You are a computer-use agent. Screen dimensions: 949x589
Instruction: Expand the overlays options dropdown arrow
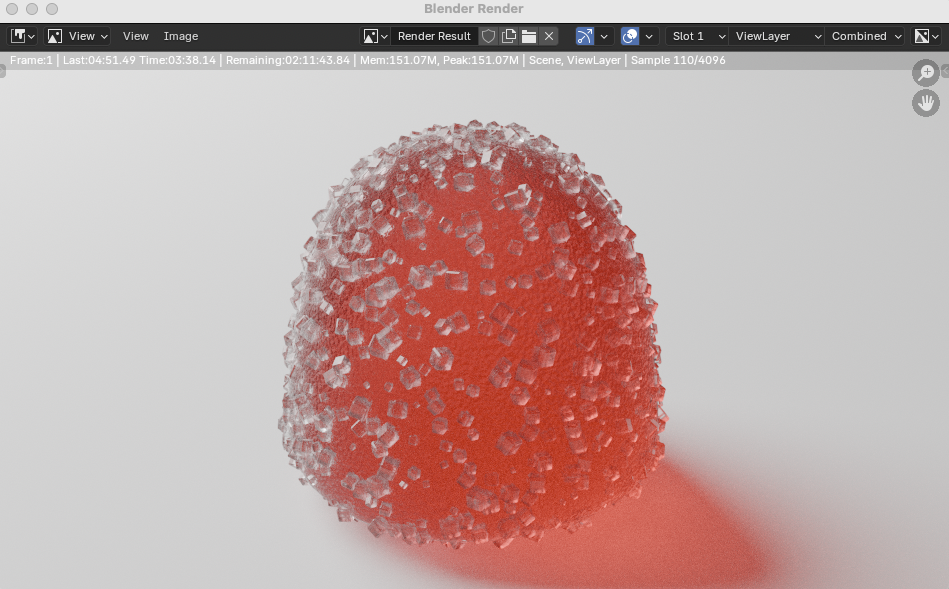pos(649,36)
